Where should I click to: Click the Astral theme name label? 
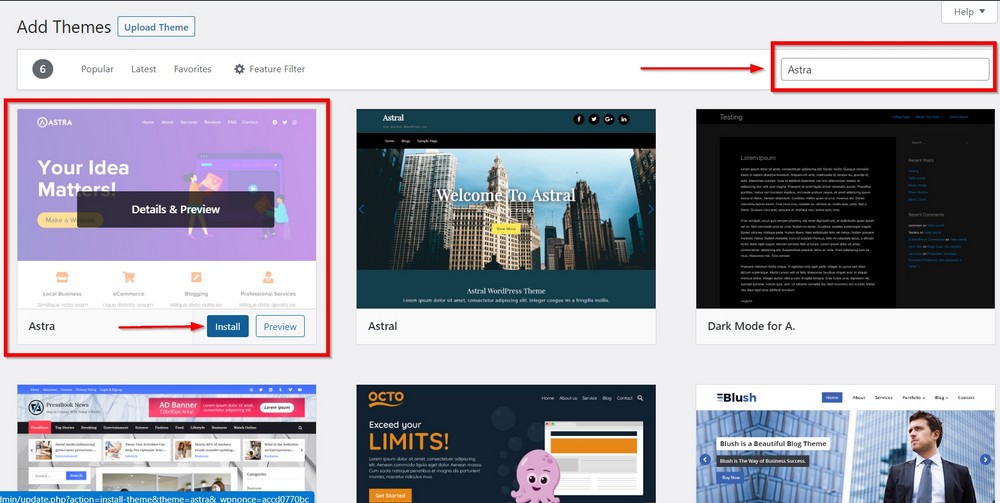pos(383,326)
